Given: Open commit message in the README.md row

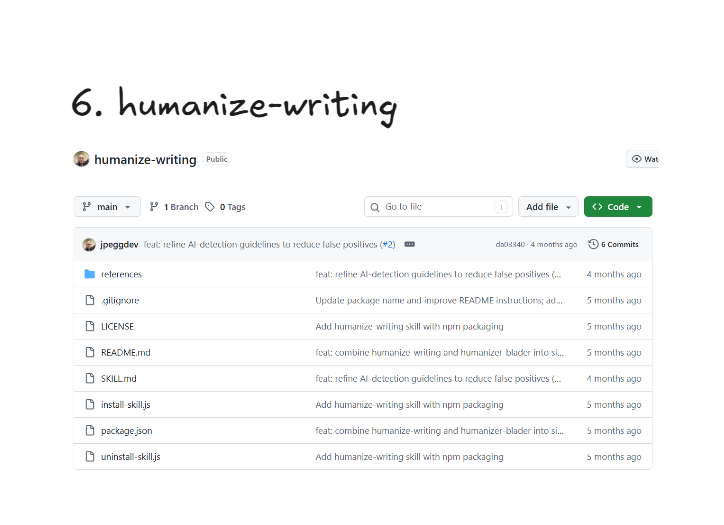Looking at the screenshot, I should click(439, 353).
